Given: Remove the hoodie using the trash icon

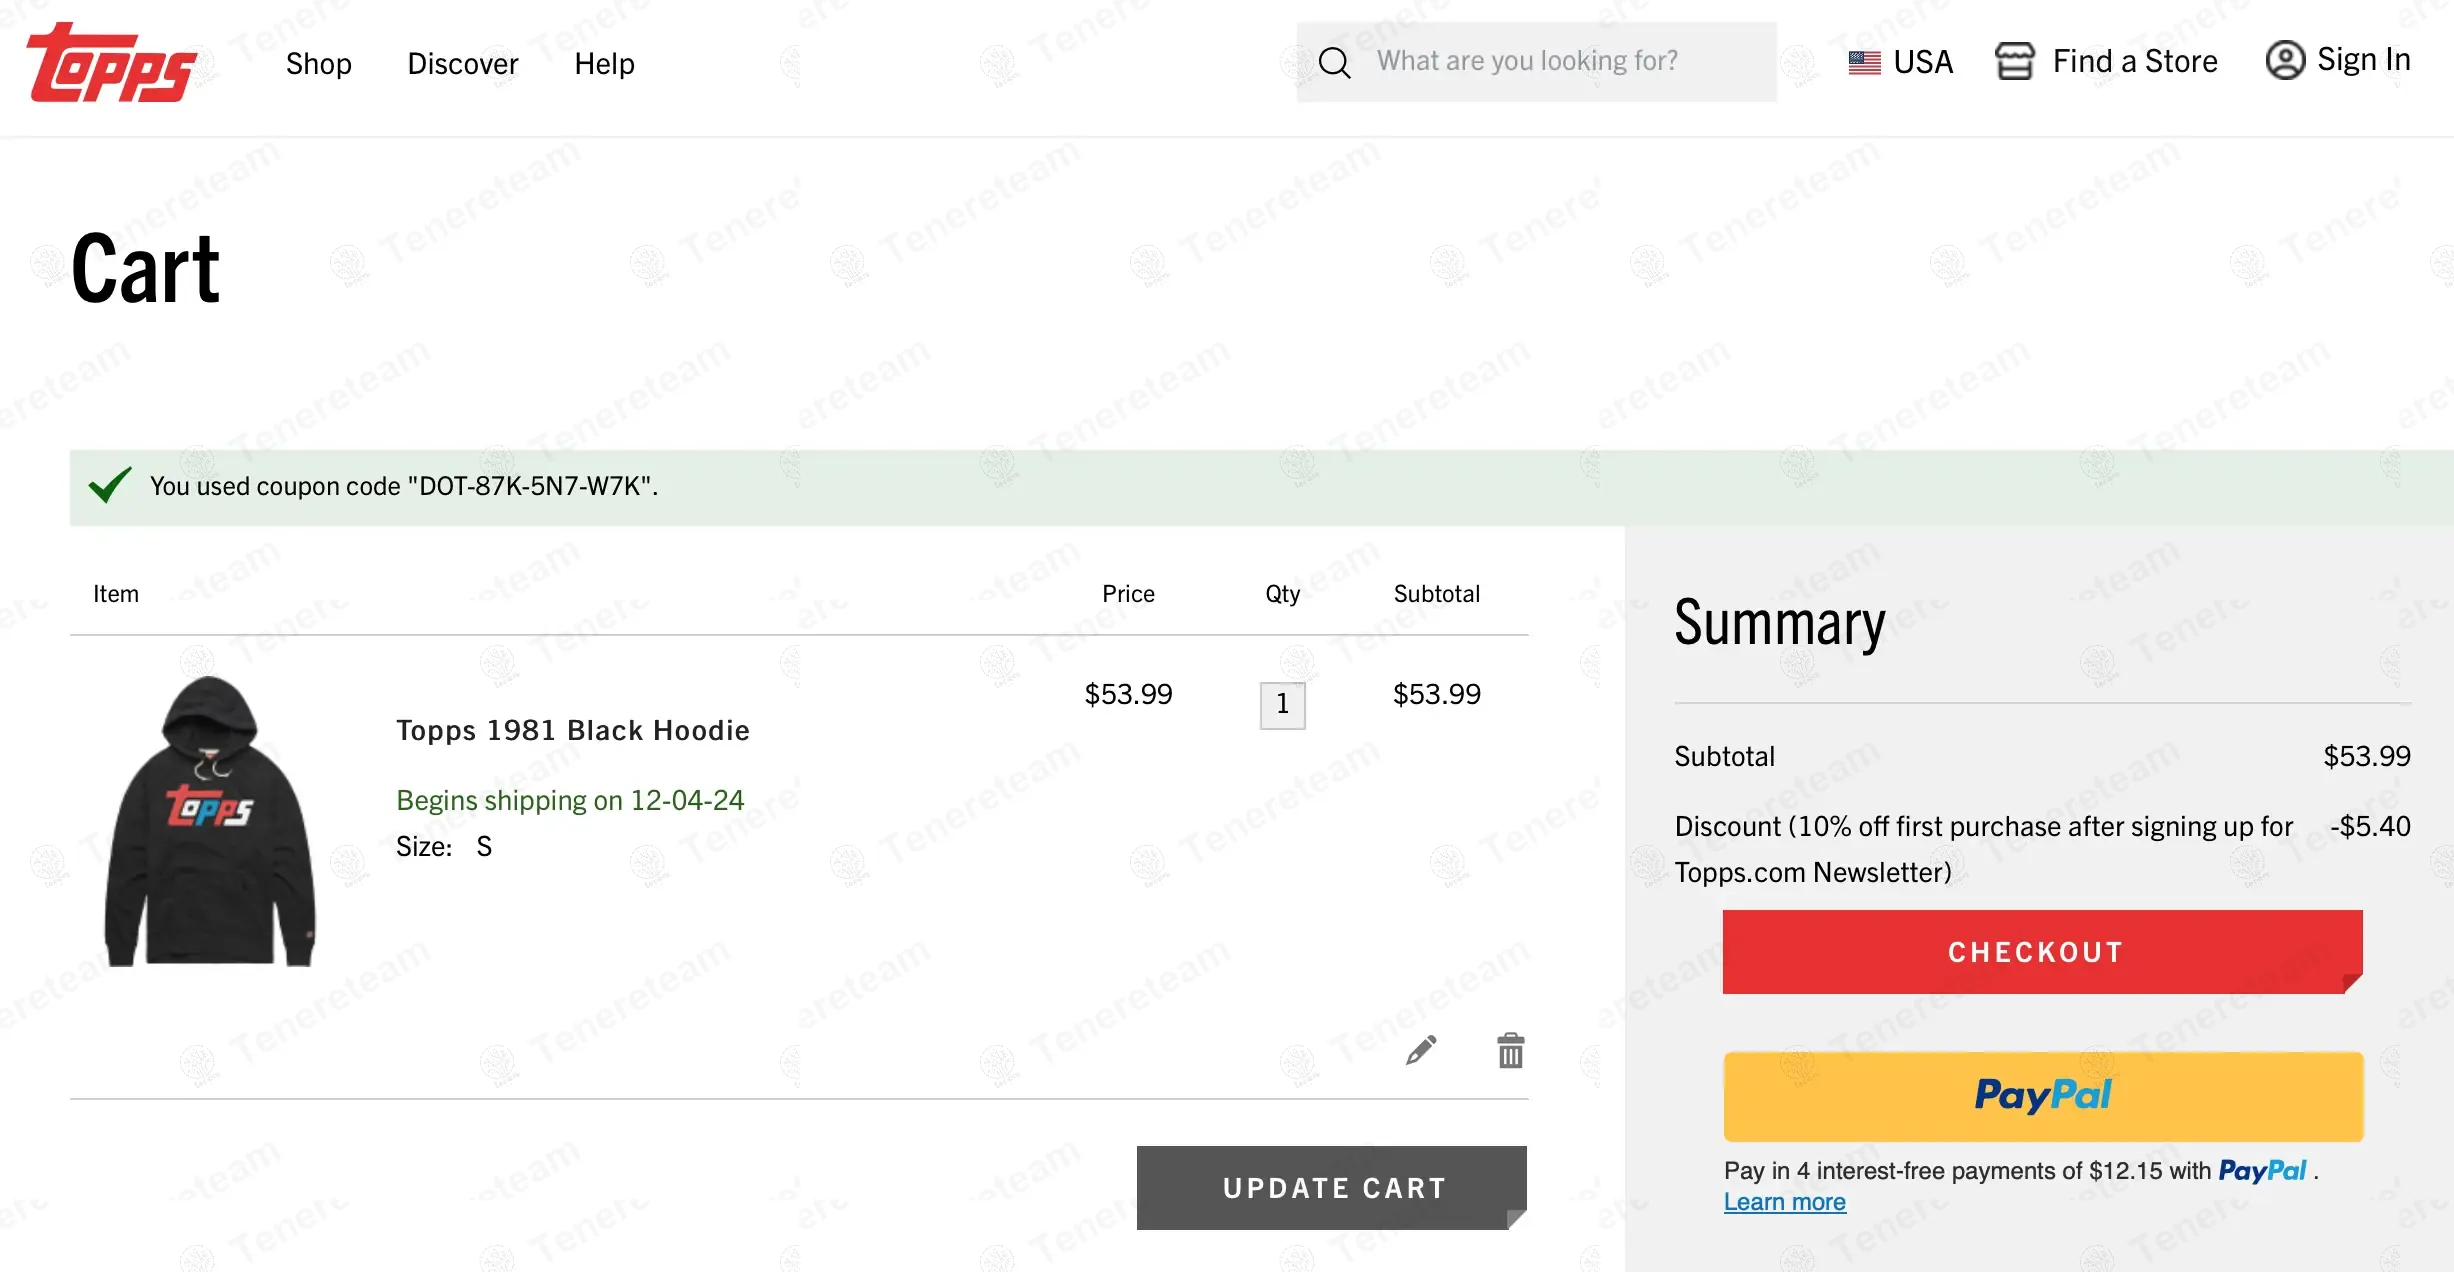Looking at the screenshot, I should [x=1510, y=1051].
